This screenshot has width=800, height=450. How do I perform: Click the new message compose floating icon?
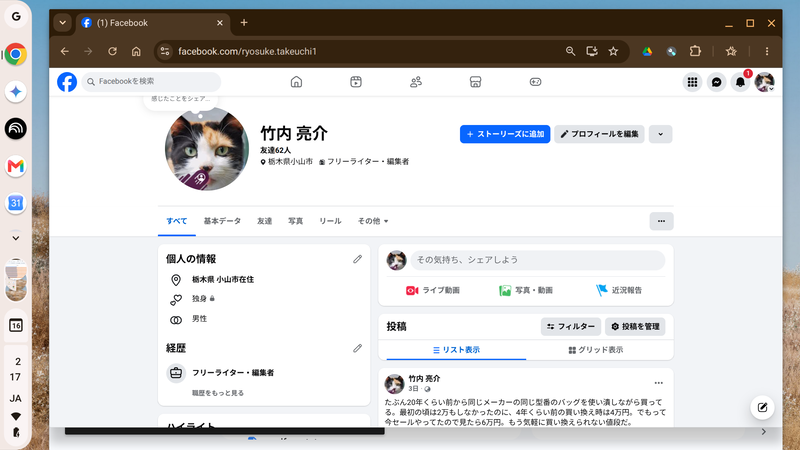tap(762, 407)
